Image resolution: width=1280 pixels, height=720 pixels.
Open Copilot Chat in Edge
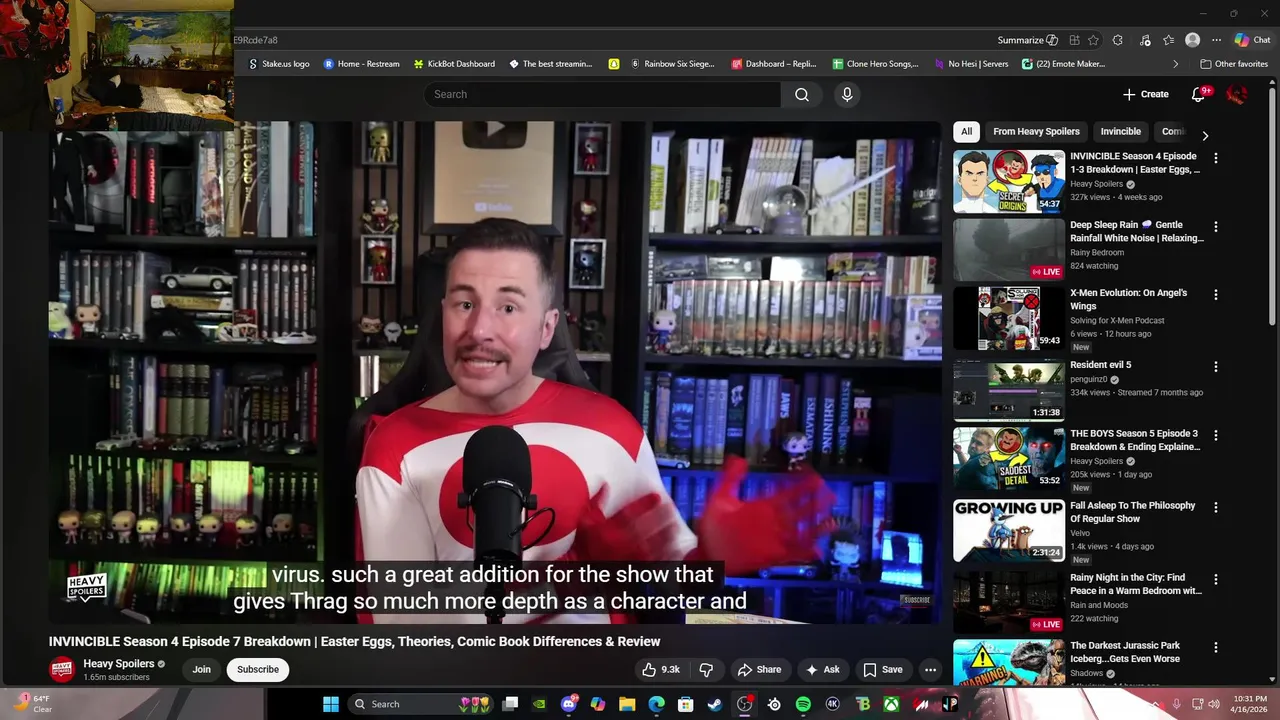point(1252,40)
